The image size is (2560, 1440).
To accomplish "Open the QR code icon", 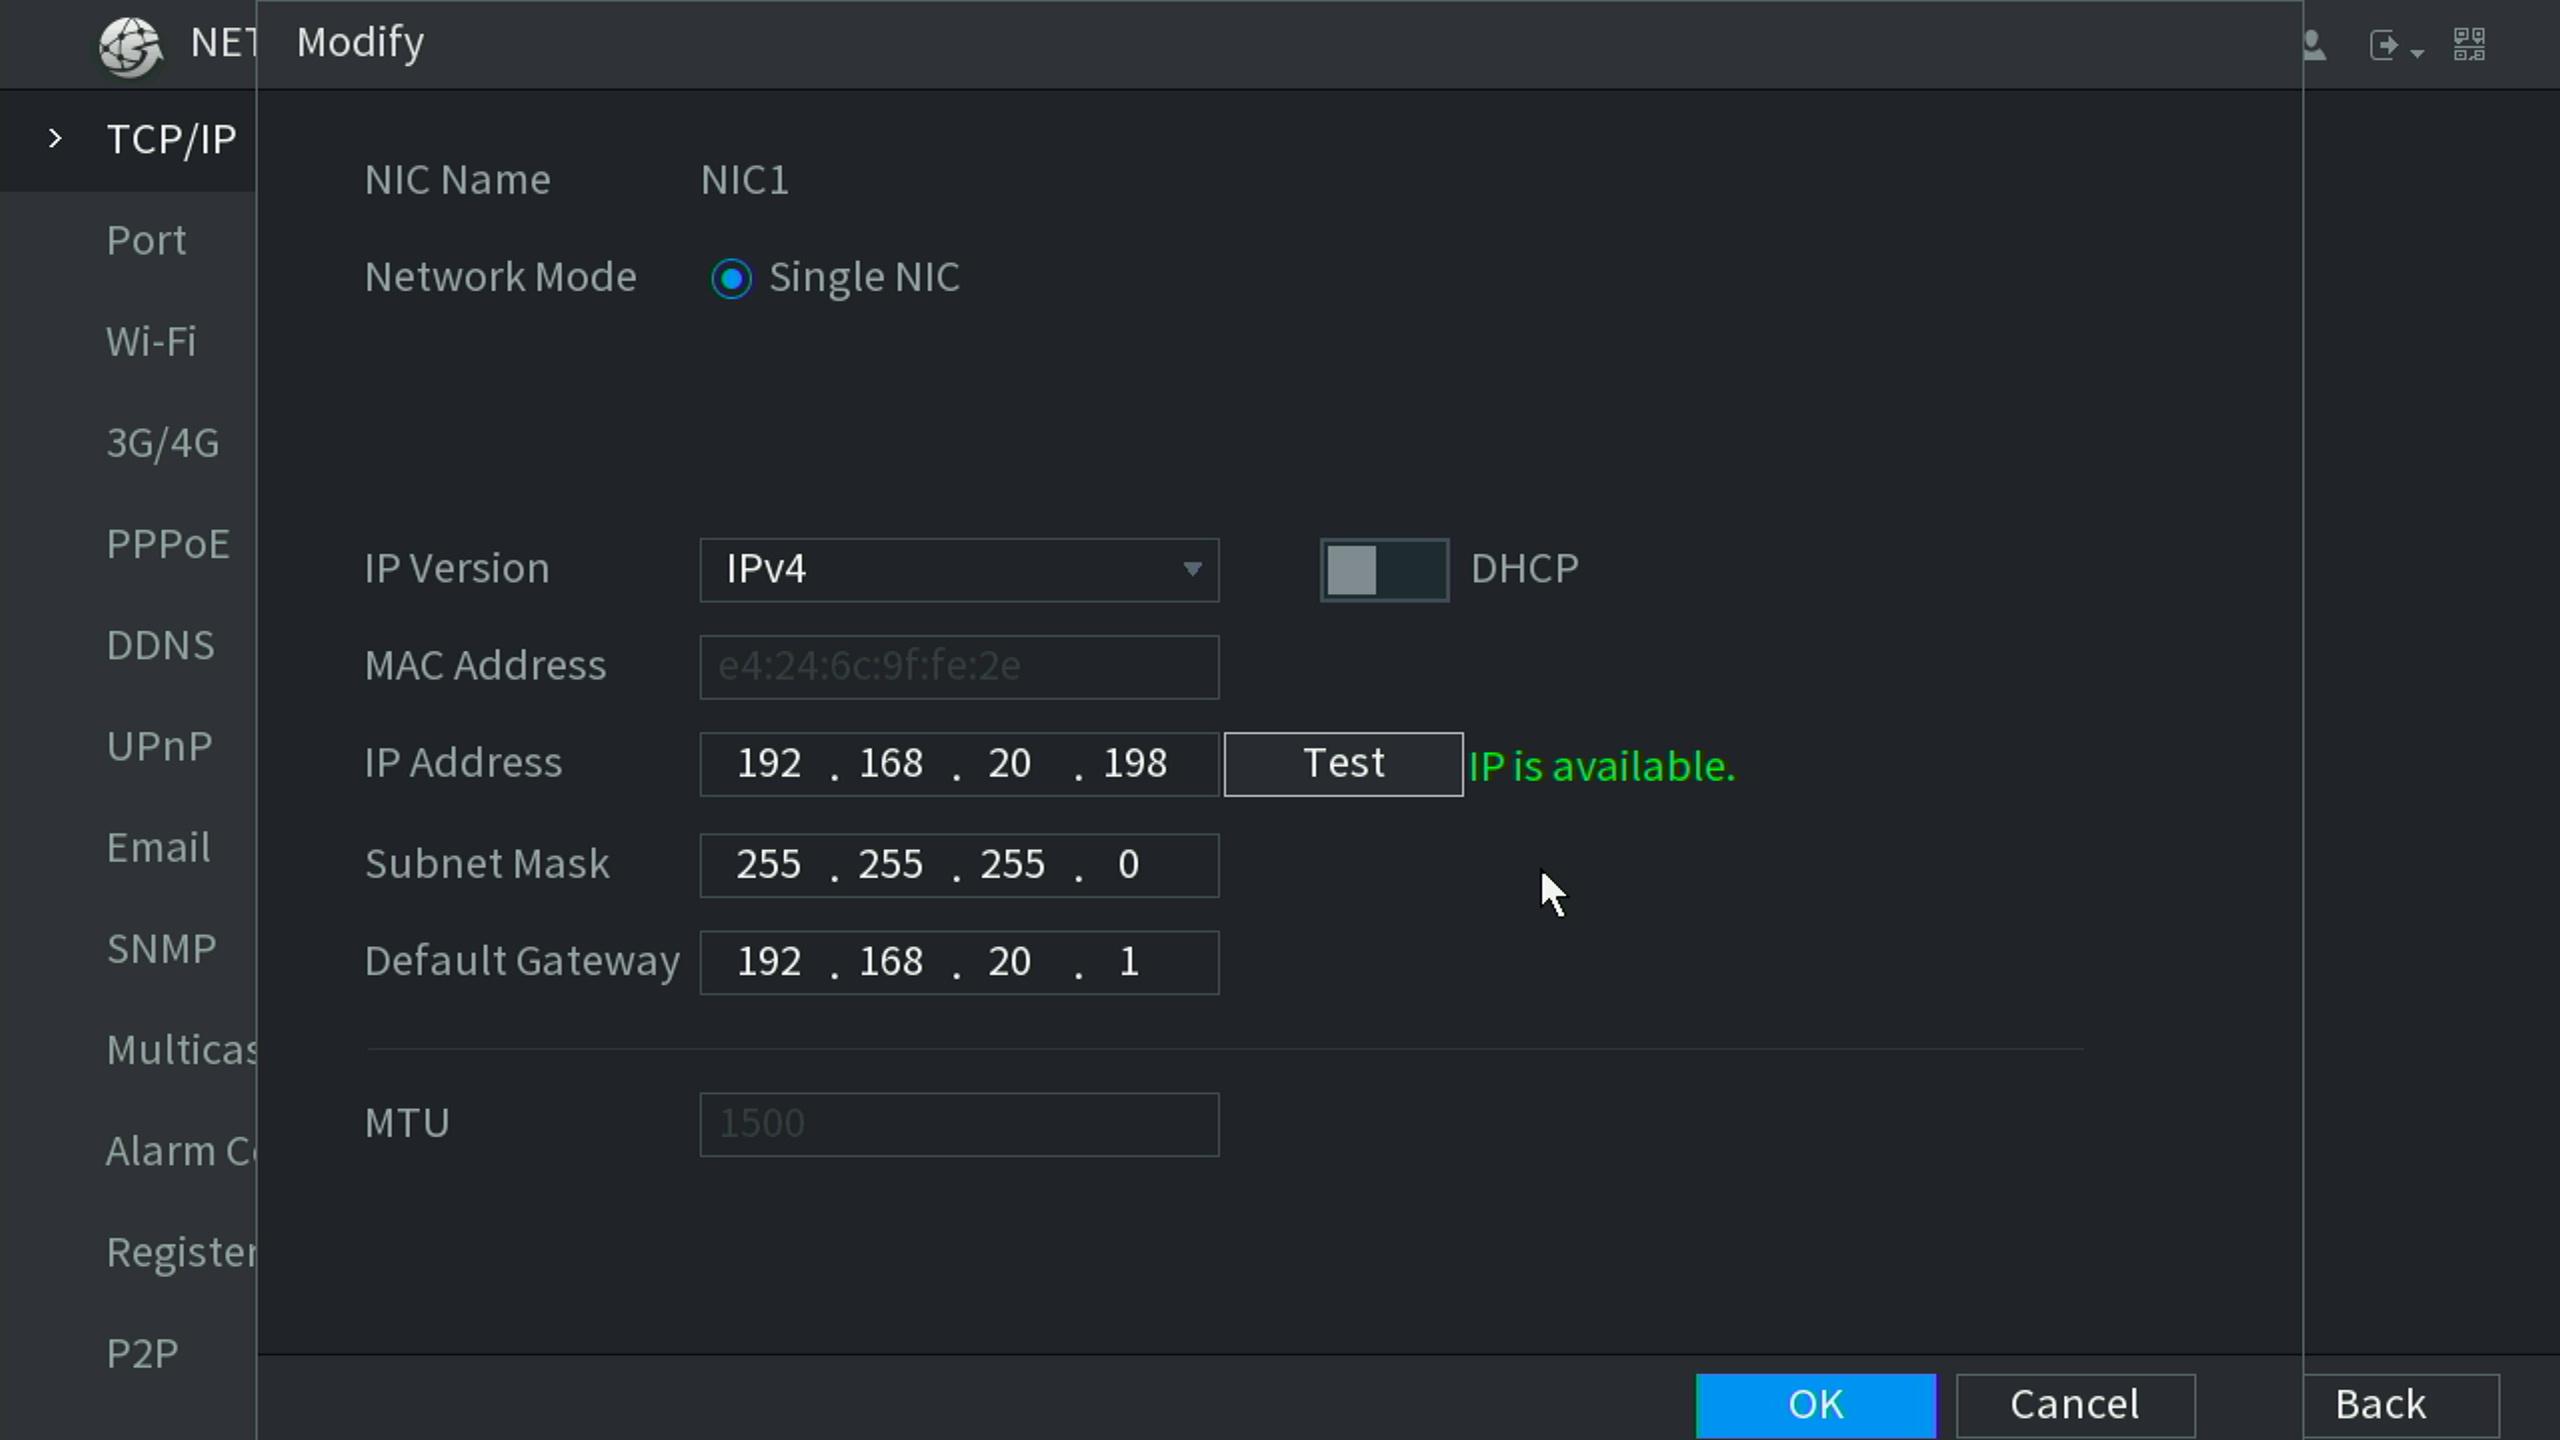I will click(x=2469, y=44).
